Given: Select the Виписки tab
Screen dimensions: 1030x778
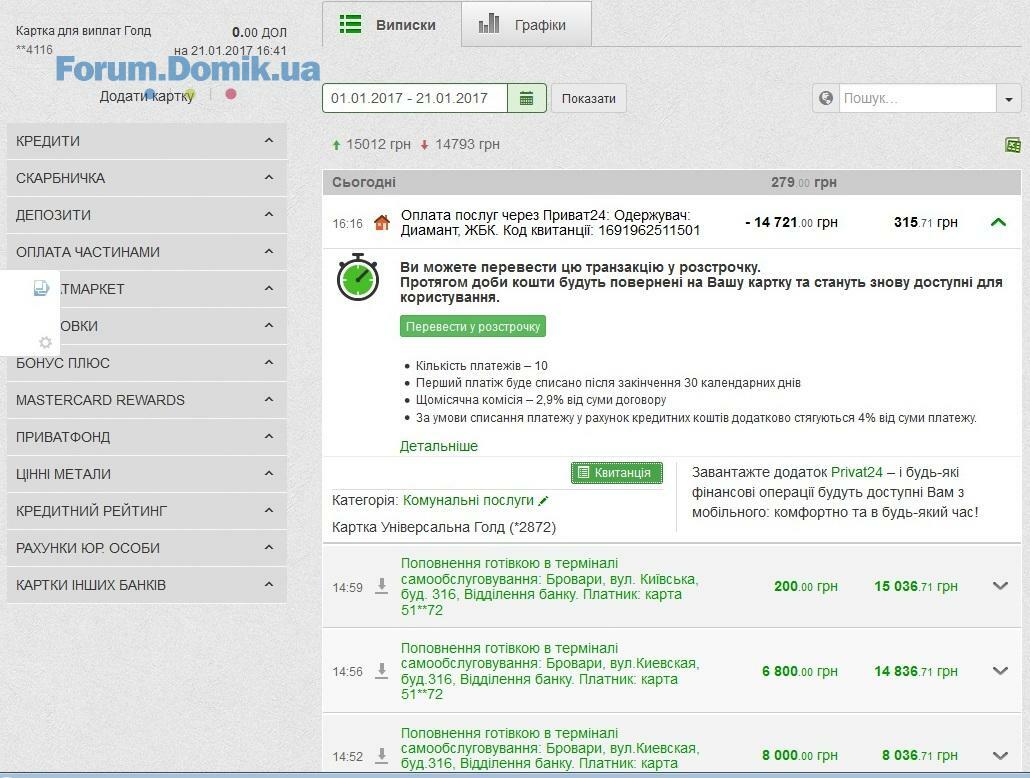Looking at the screenshot, I should (391, 25).
